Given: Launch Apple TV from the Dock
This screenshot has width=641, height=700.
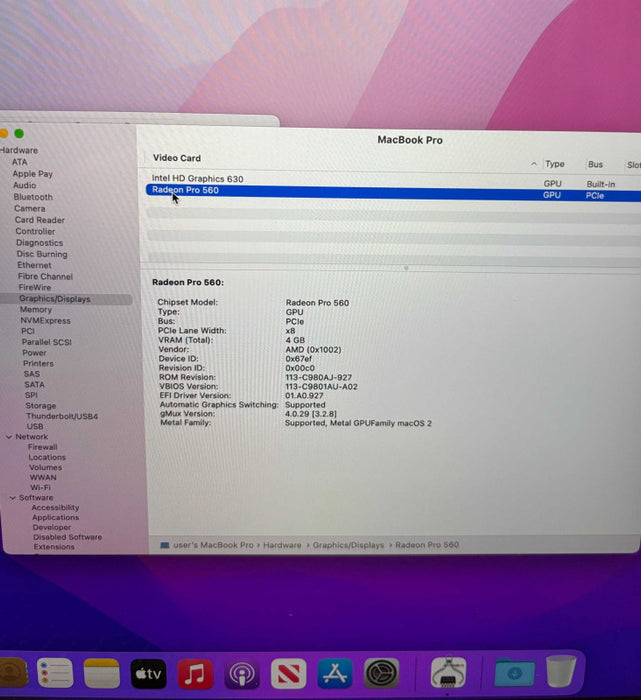Looking at the screenshot, I should (x=149, y=674).
